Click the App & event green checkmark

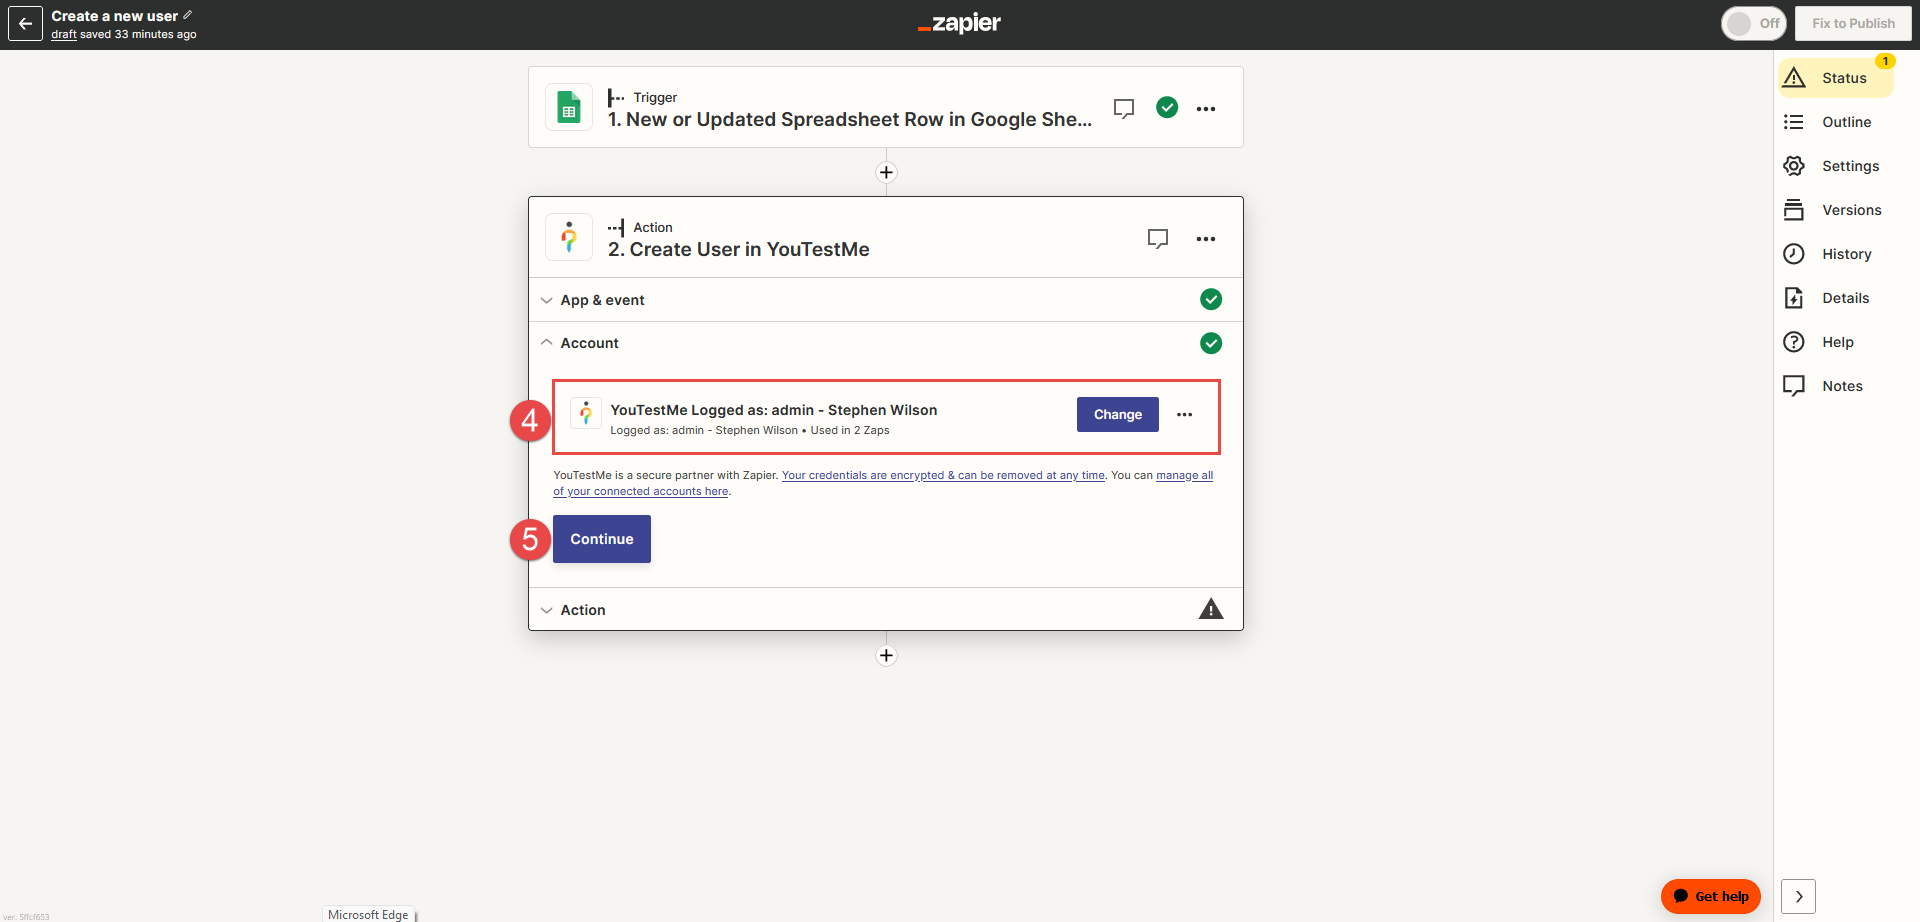click(x=1211, y=299)
